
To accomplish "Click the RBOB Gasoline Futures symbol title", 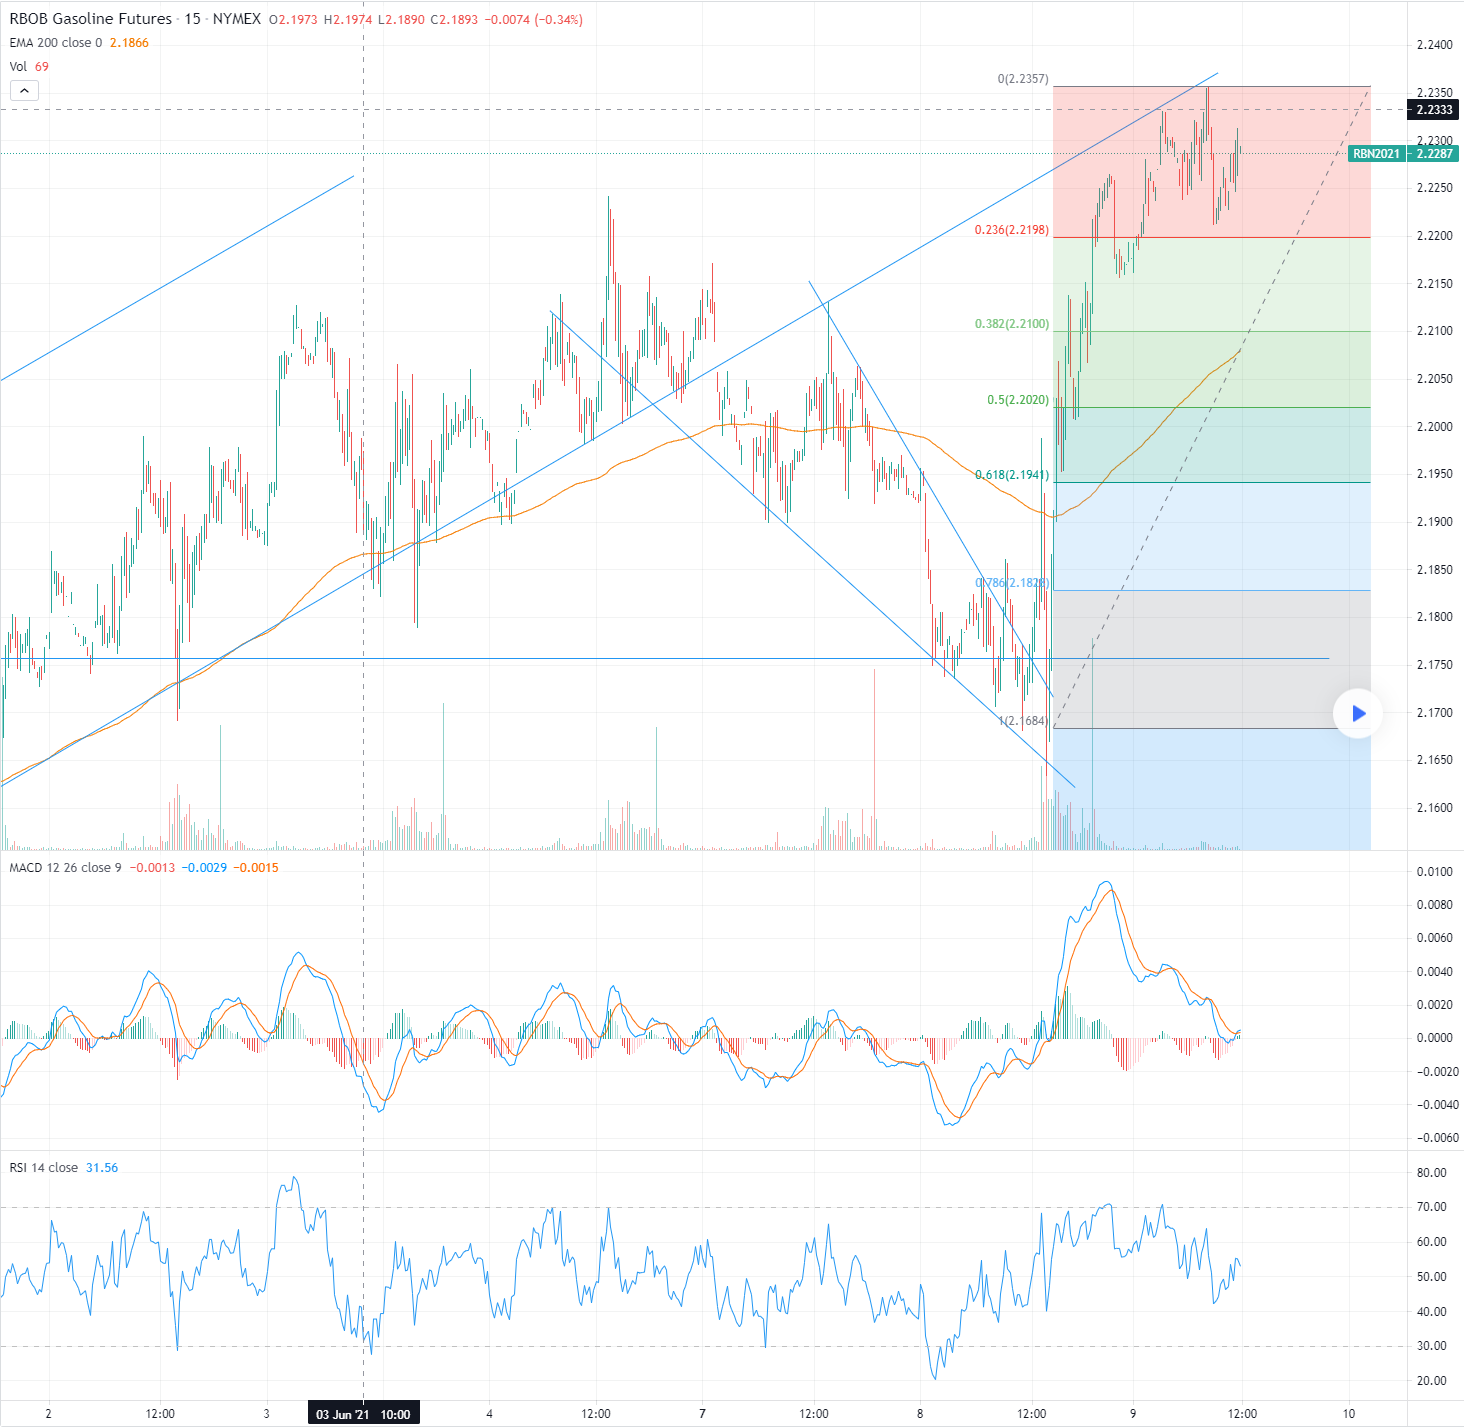I will [90, 19].
